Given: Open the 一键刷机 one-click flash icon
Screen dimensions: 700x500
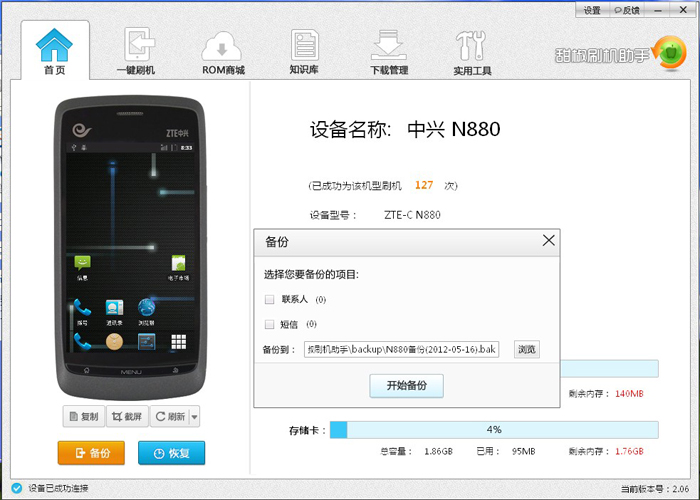Looking at the screenshot, I should pyautogui.click(x=138, y=44).
